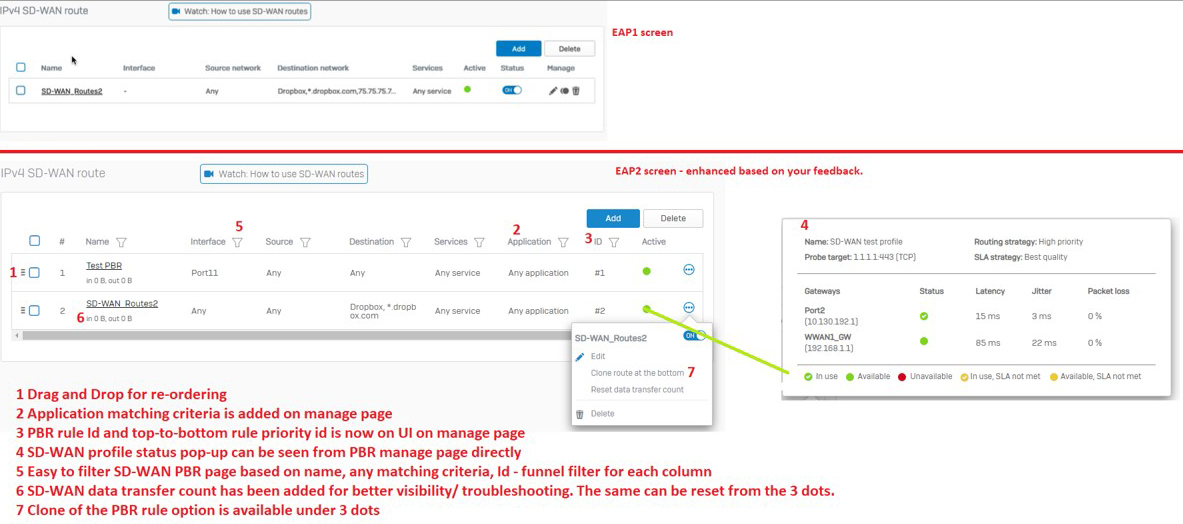Click the Name column funnel filter icon
The image size is (1183, 524).
tap(121, 242)
